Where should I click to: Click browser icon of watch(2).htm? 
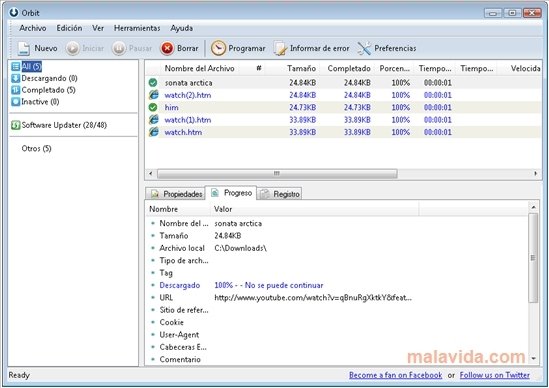pos(153,95)
